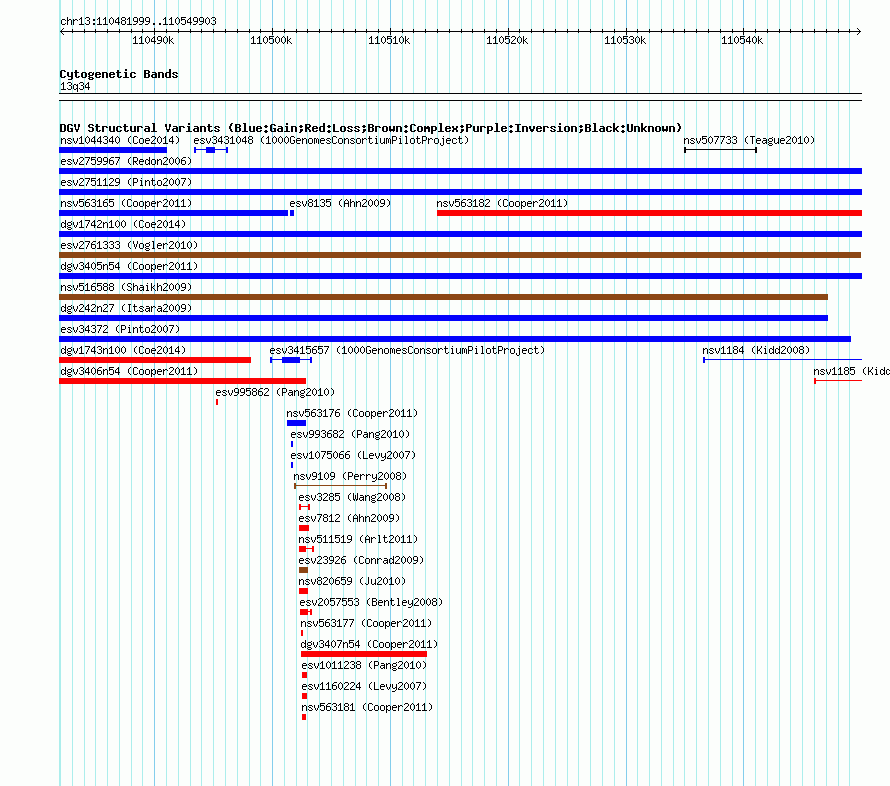Click the nsv1185 label at right edge

coord(851,371)
